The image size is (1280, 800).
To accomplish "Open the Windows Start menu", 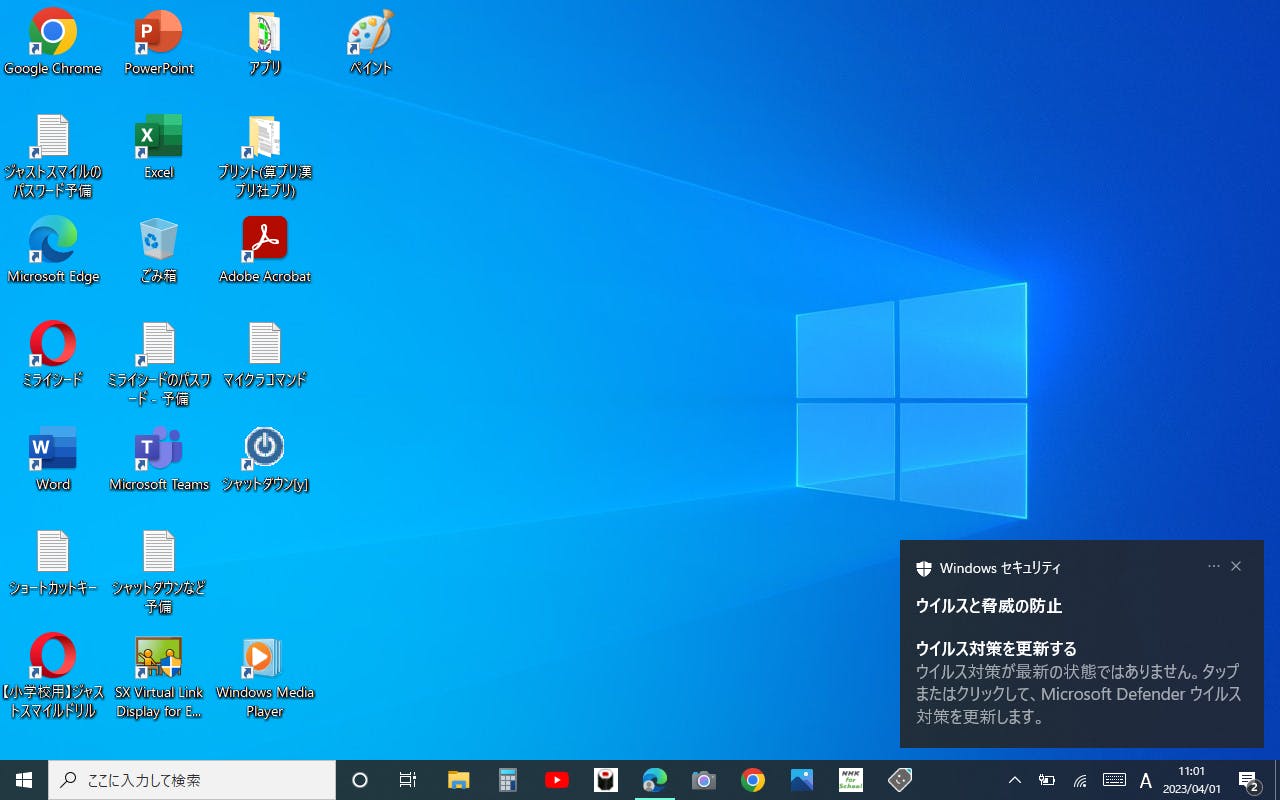I will coord(24,780).
